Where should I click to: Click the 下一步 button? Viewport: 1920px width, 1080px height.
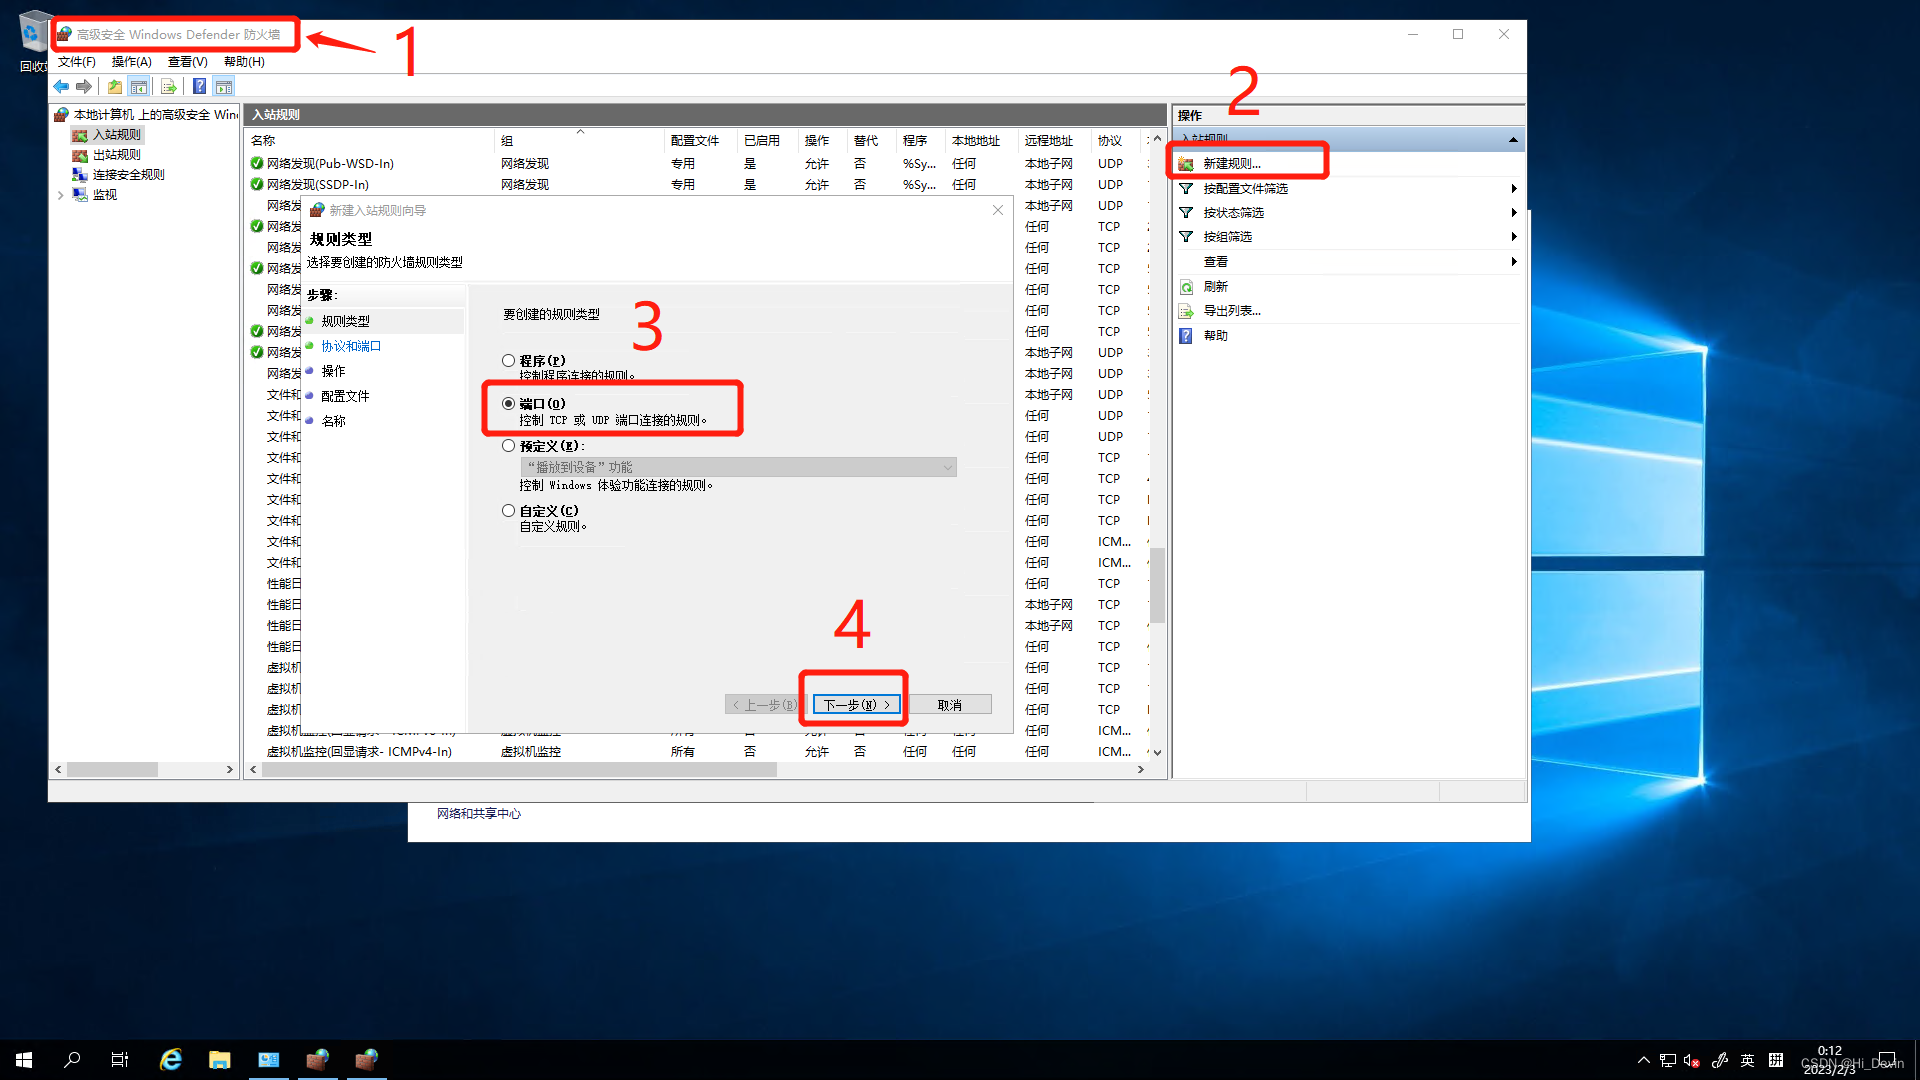(x=856, y=705)
